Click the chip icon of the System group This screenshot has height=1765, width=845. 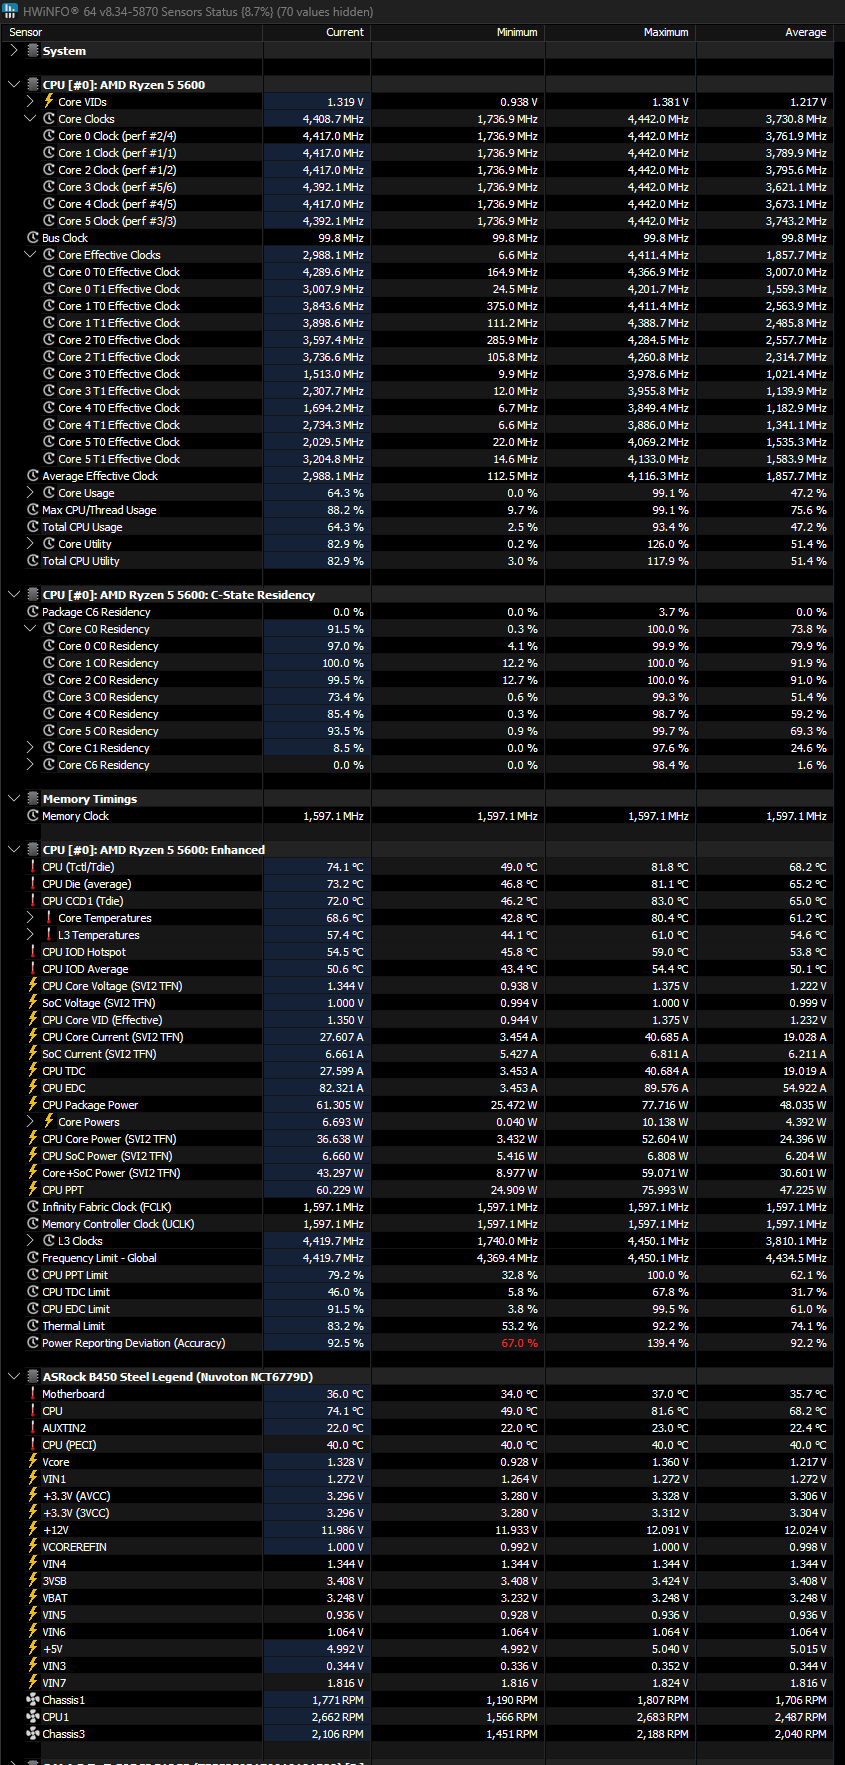(33, 50)
